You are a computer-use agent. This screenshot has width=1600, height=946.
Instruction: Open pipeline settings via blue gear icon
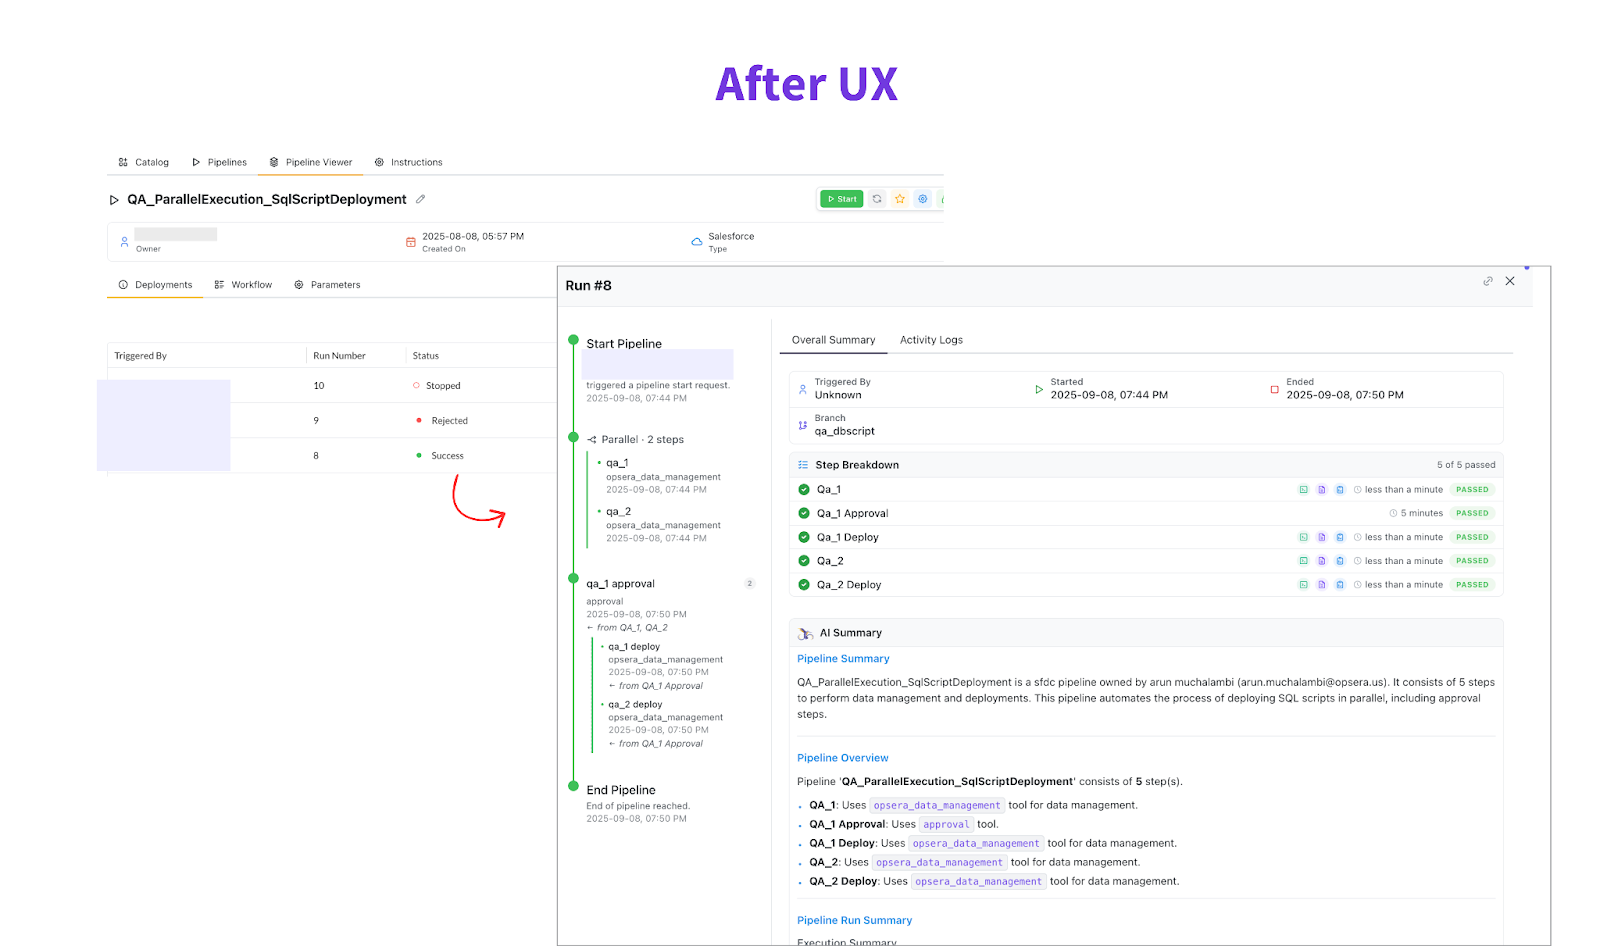tap(923, 199)
